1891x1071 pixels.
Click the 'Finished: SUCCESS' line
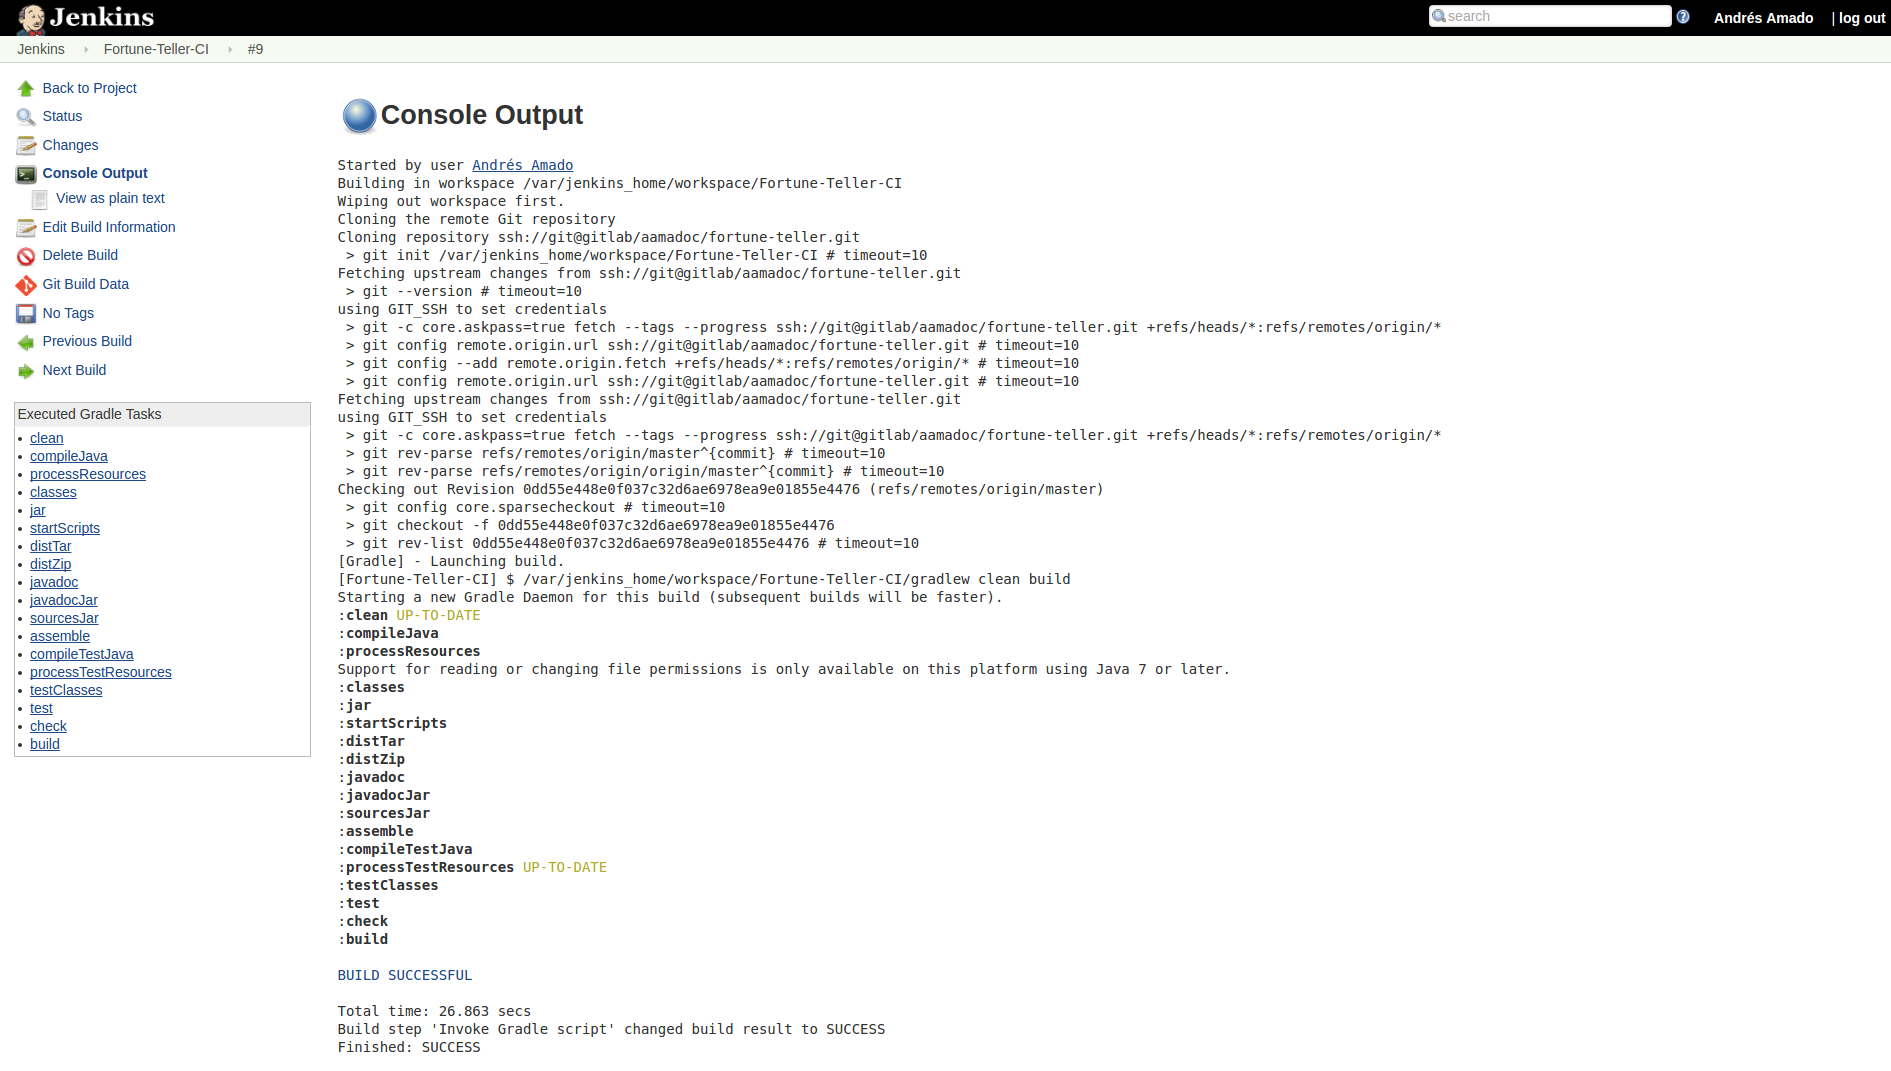(x=408, y=1047)
